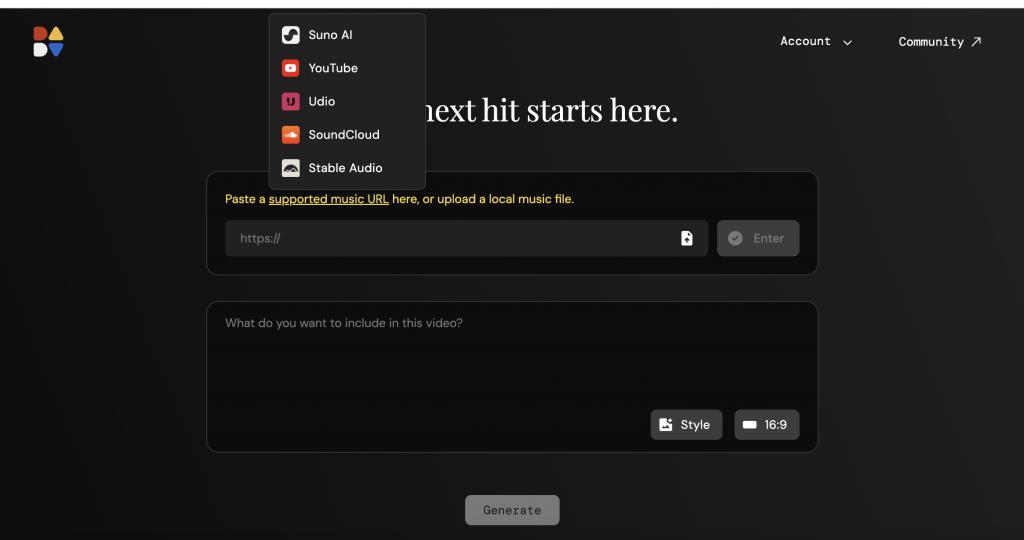Viewport: 1024px width, 540px height.
Task: Click the SoundCloud orange cloud icon
Action: click(x=291, y=135)
